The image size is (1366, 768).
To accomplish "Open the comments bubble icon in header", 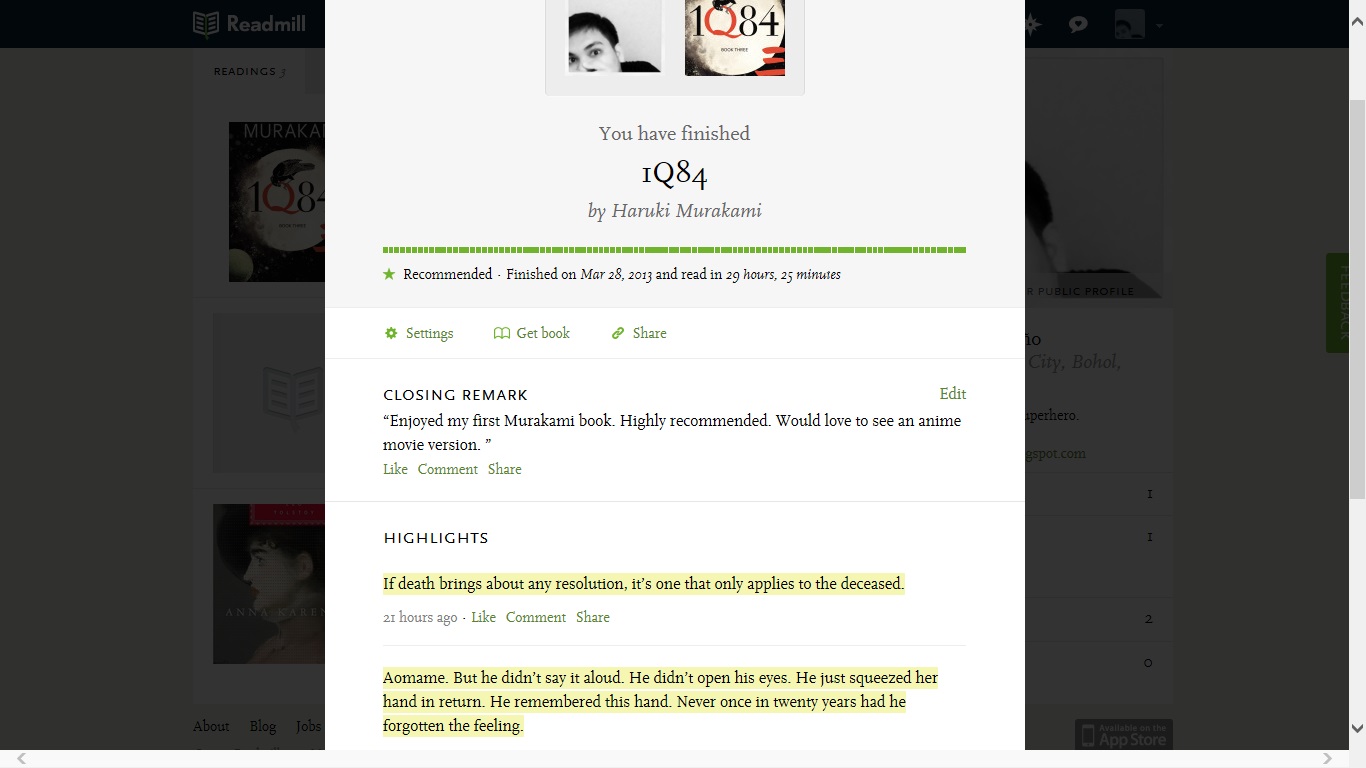I will 1078,25.
